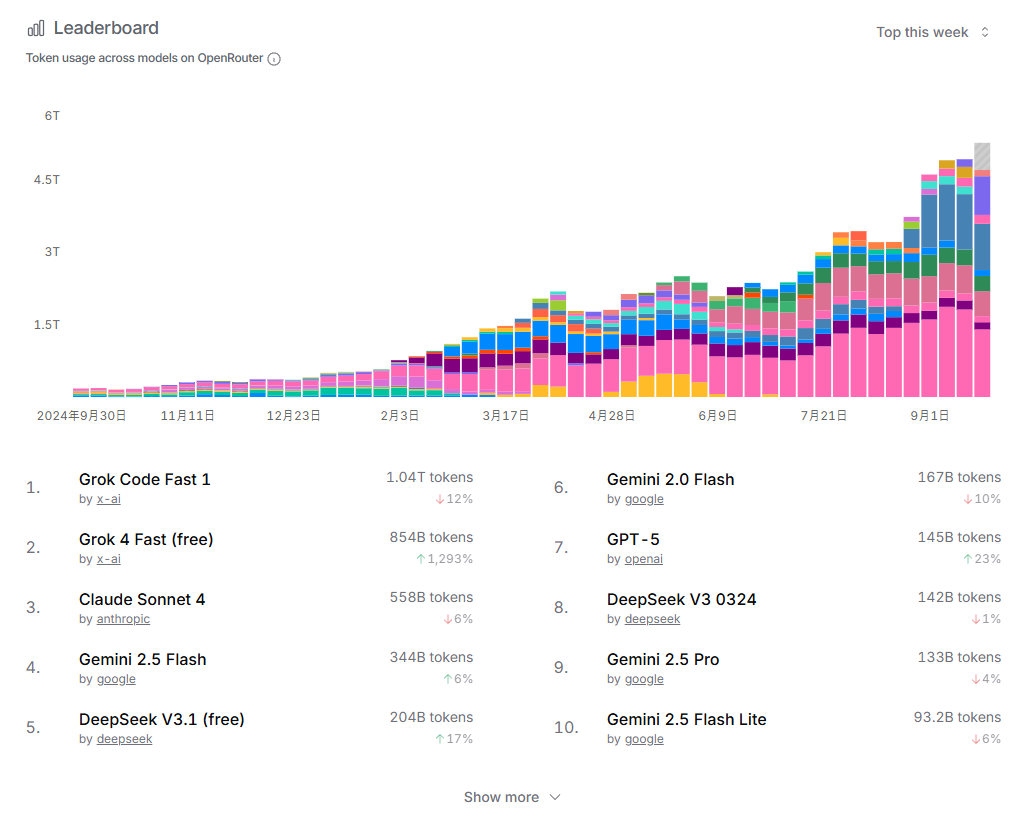The height and width of the screenshot is (821, 1031).
Task: Click the deepseek link under DeepSeek V3 0324
Action: coord(652,619)
